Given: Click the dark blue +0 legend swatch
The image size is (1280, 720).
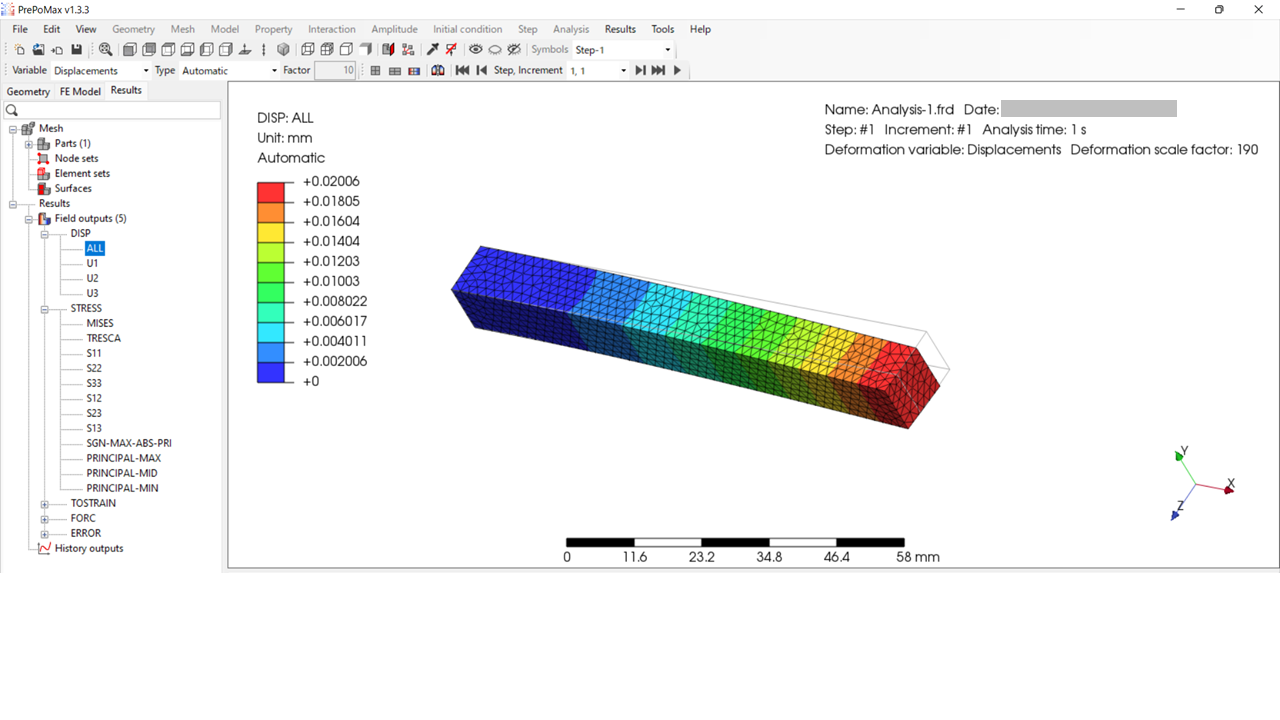Looking at the screenshot, I should point(270,372).
